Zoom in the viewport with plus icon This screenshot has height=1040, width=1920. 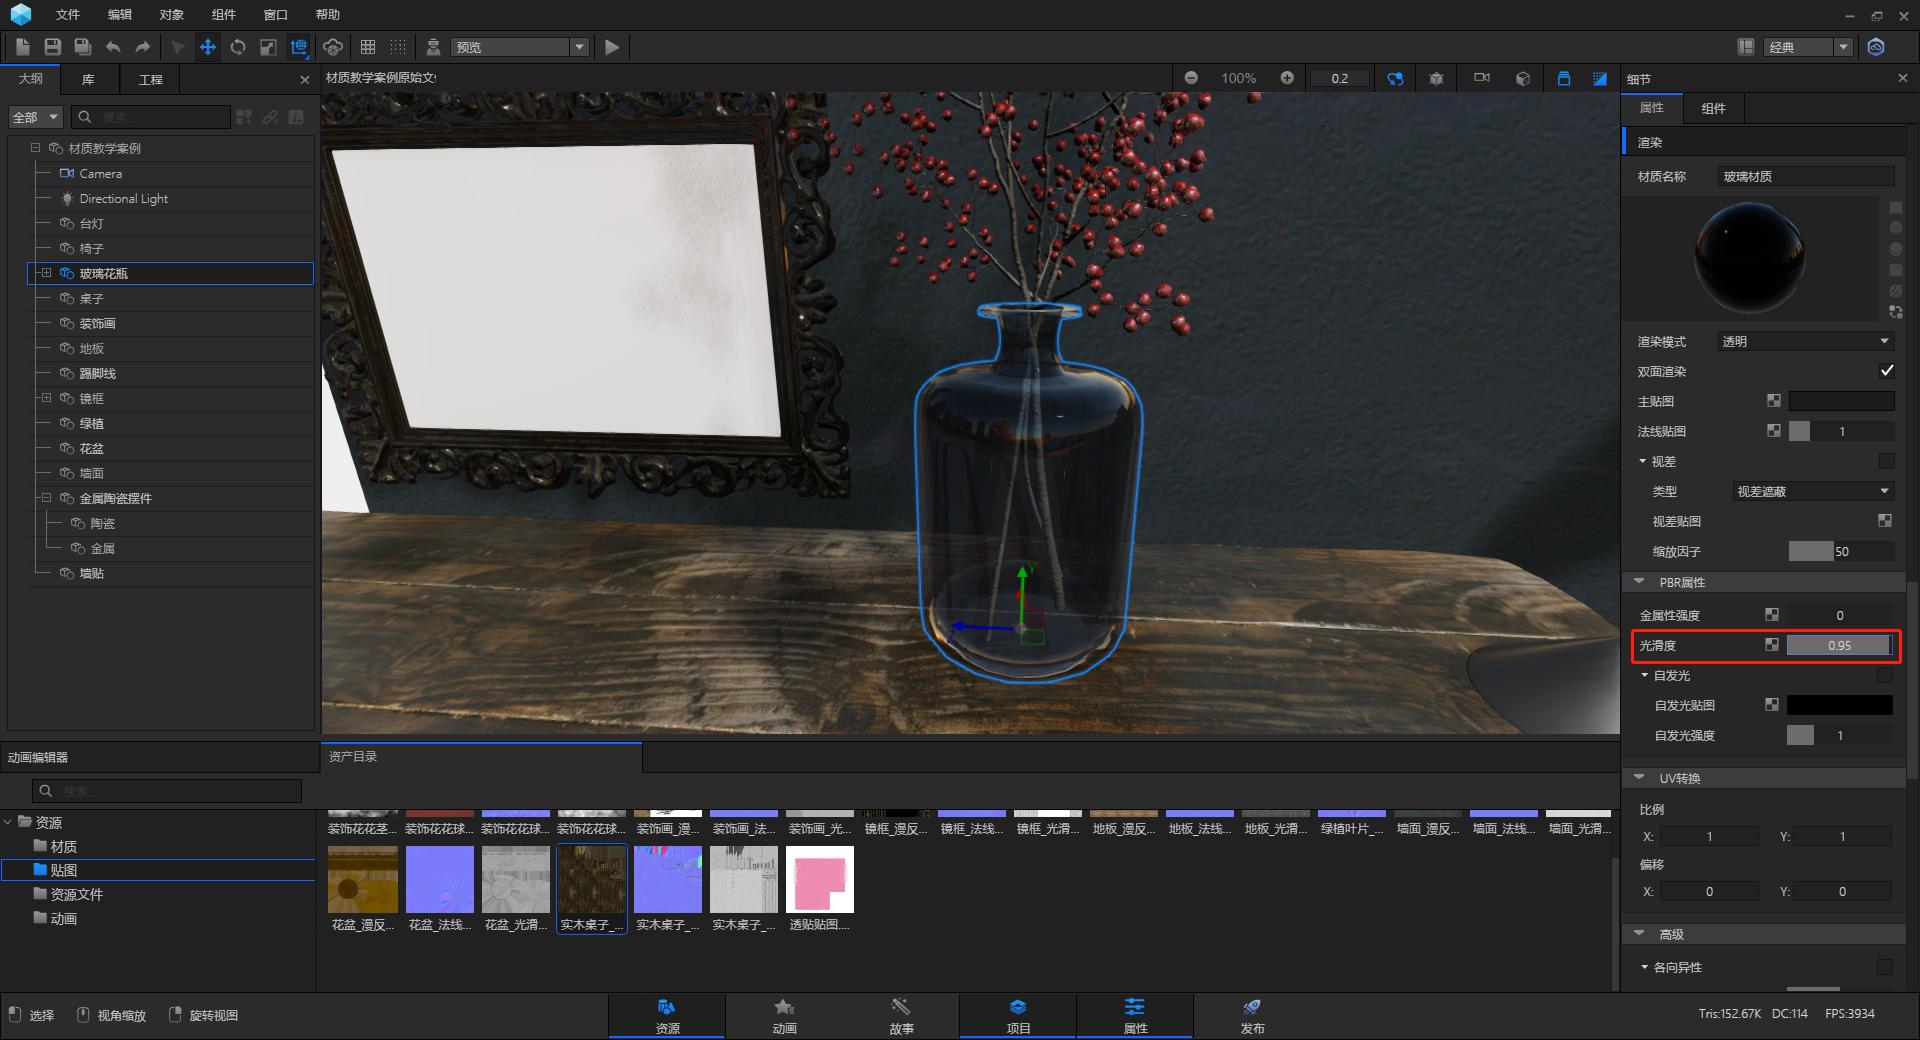click(x=1287, y=78)
